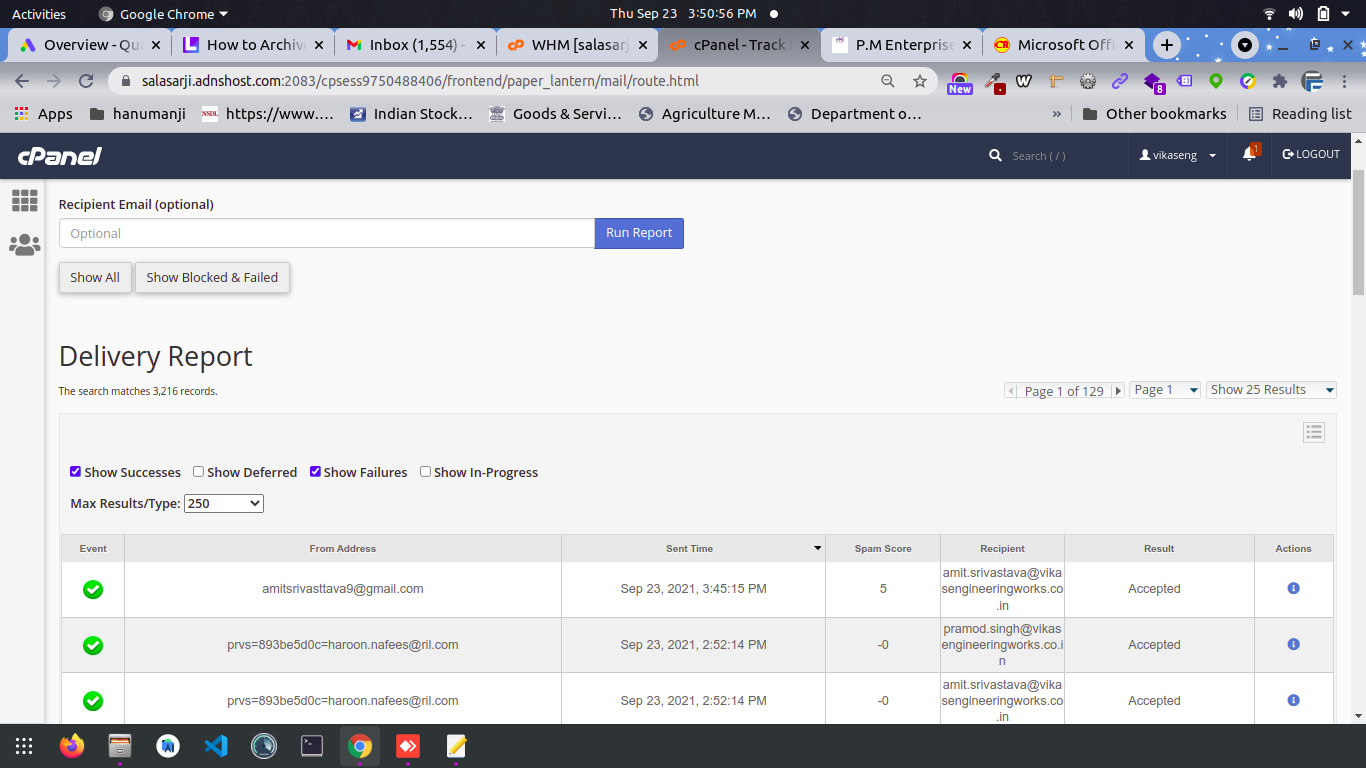The image size is (1366, 768).
Task: Click the Run Report button
Action: 639,233
